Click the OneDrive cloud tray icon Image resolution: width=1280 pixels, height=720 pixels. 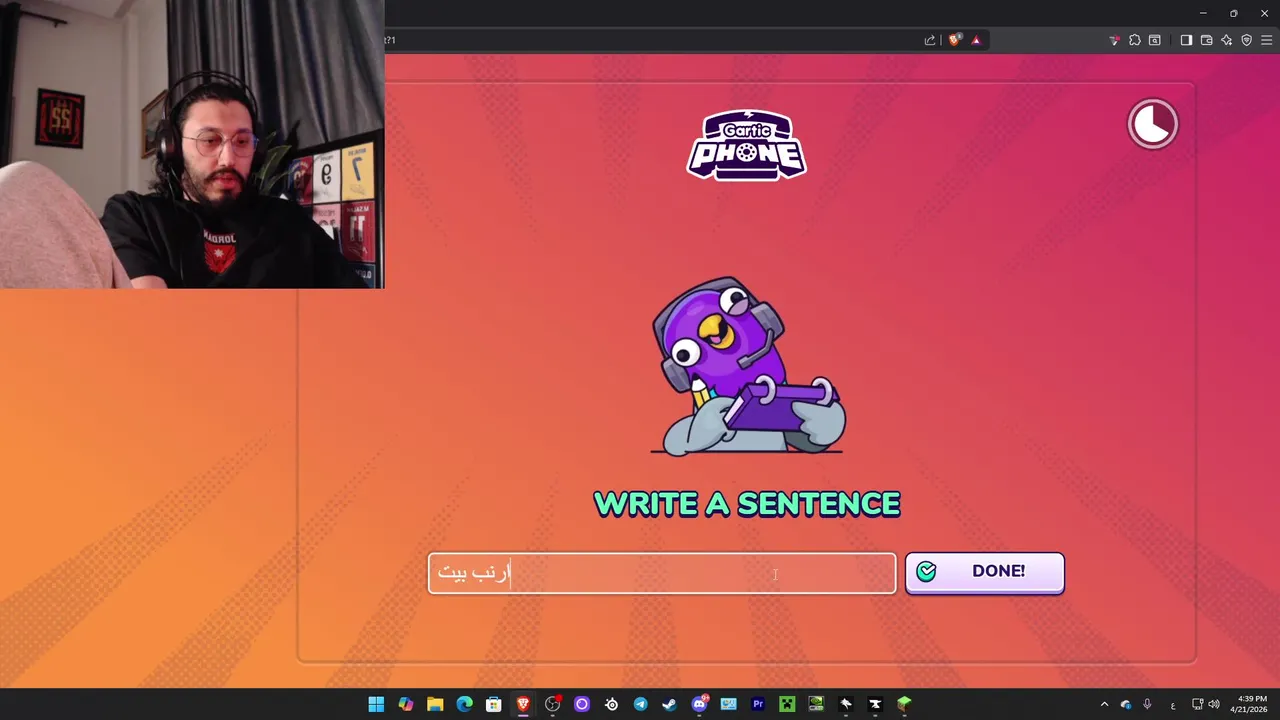coord(1126,704)
